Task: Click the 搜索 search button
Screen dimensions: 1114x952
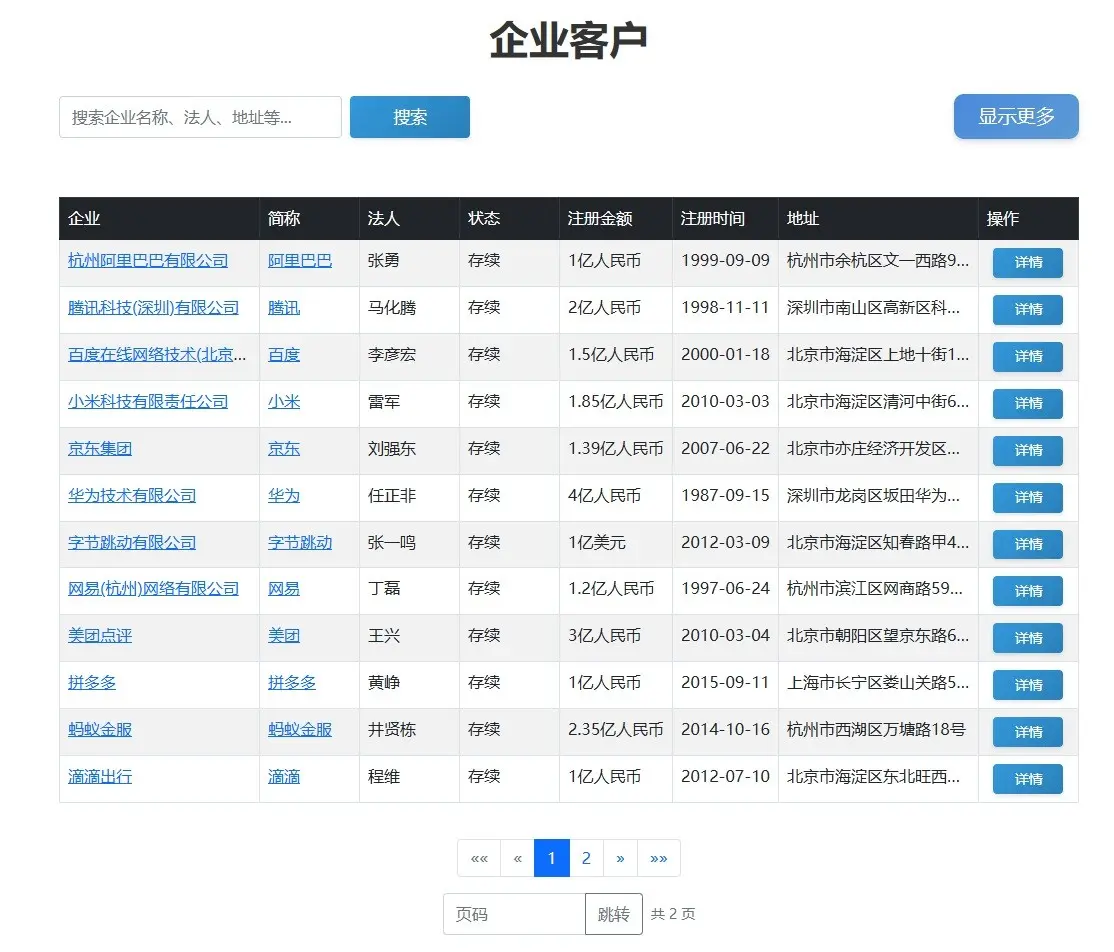Action: (410, 117)
